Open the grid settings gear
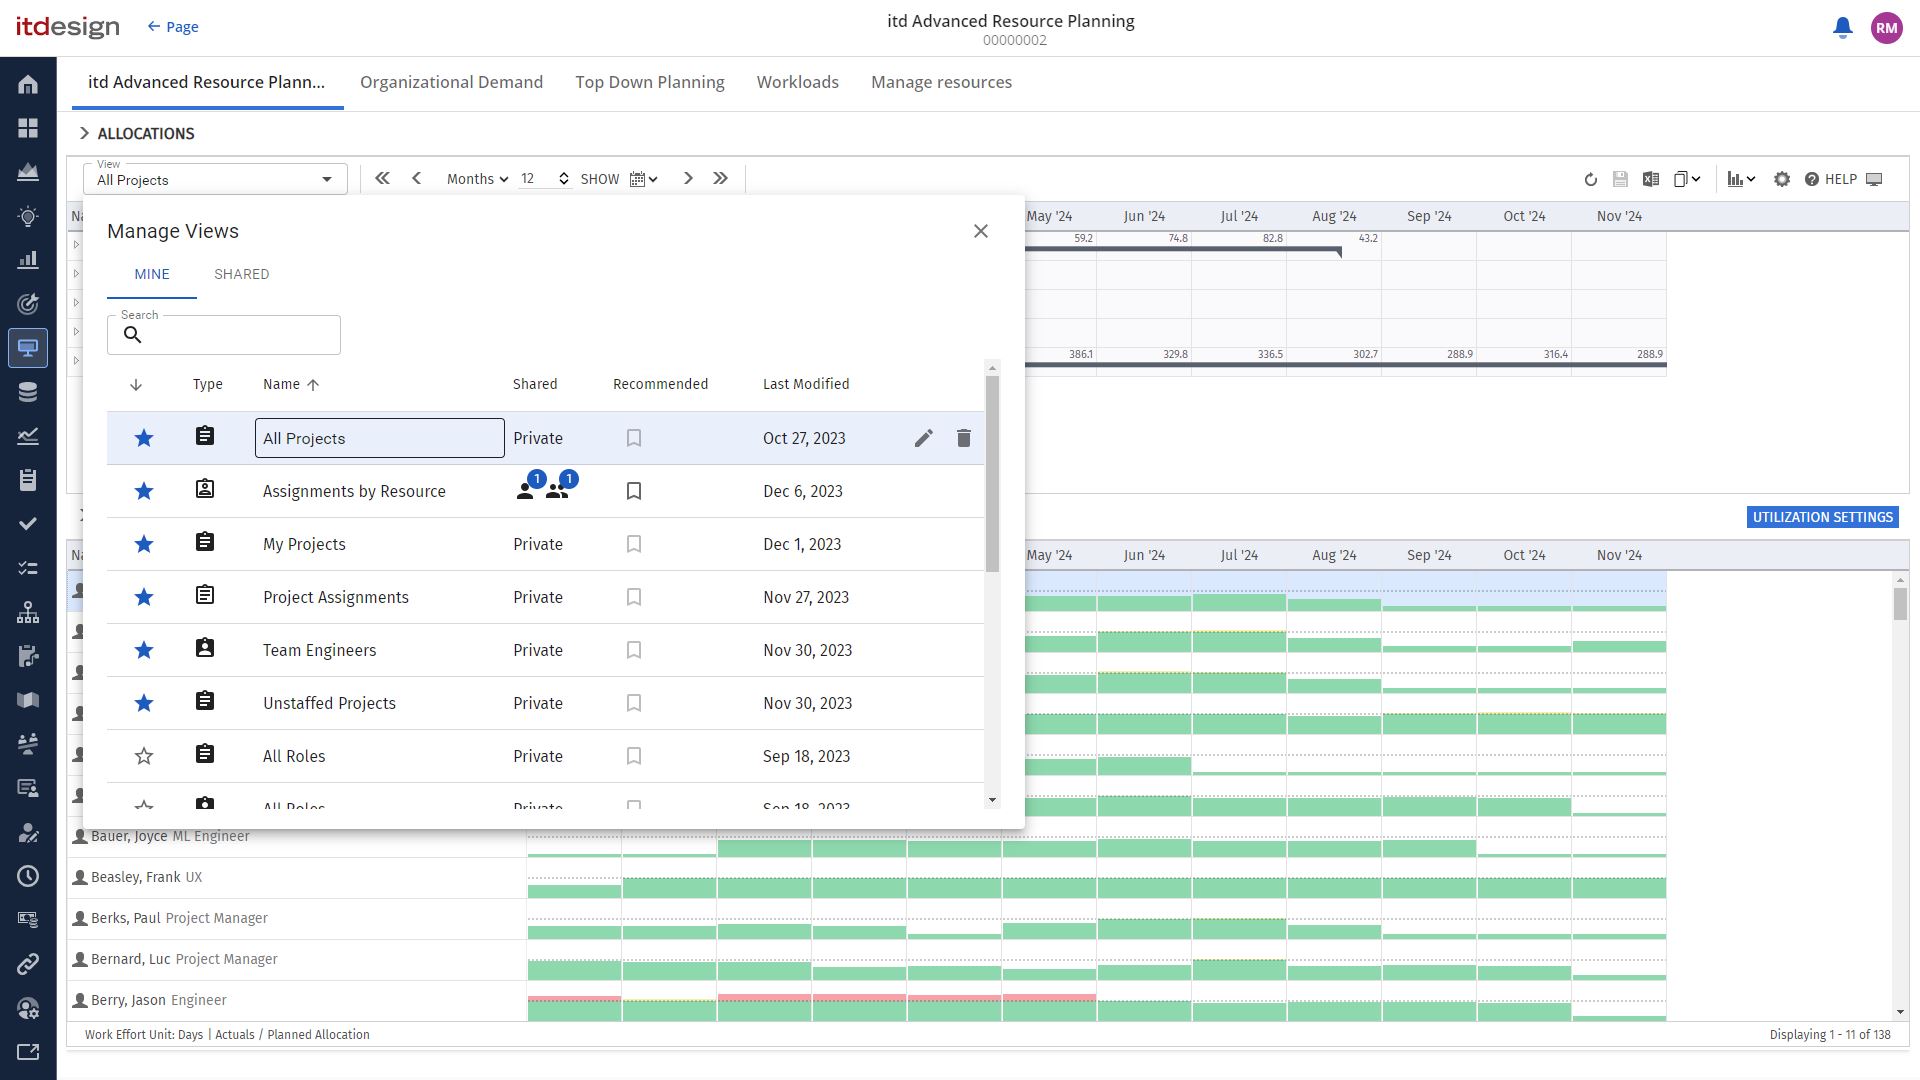Viewport: 1920px width, 1080px height. coord(1782,179)
